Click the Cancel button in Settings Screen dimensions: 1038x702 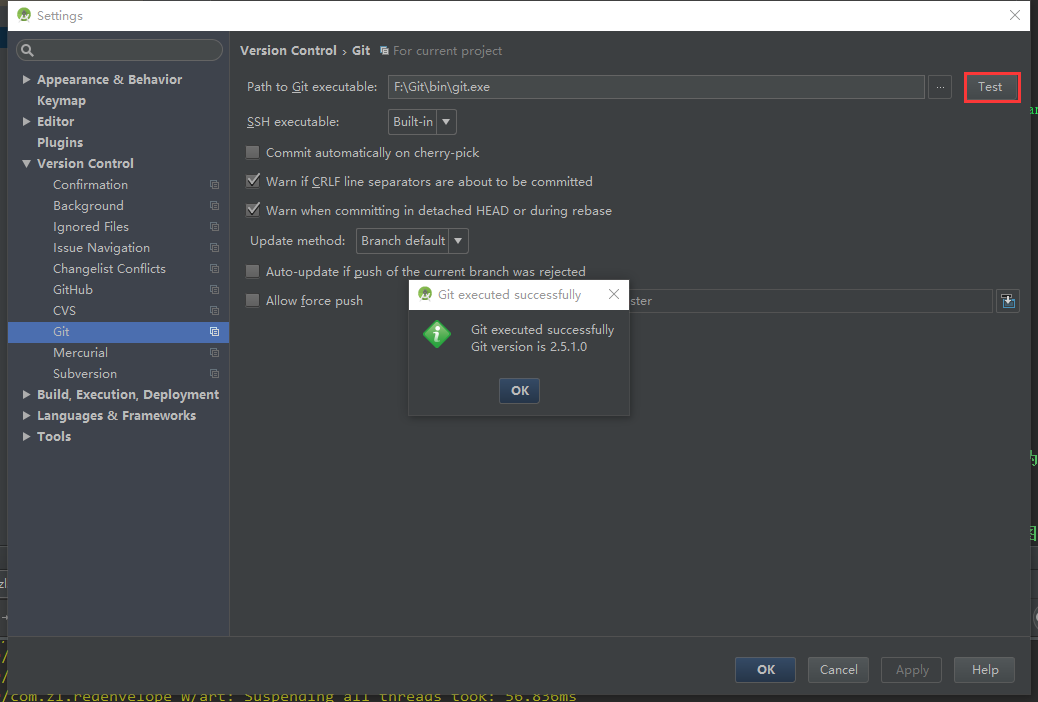click(x=838, y=670)
